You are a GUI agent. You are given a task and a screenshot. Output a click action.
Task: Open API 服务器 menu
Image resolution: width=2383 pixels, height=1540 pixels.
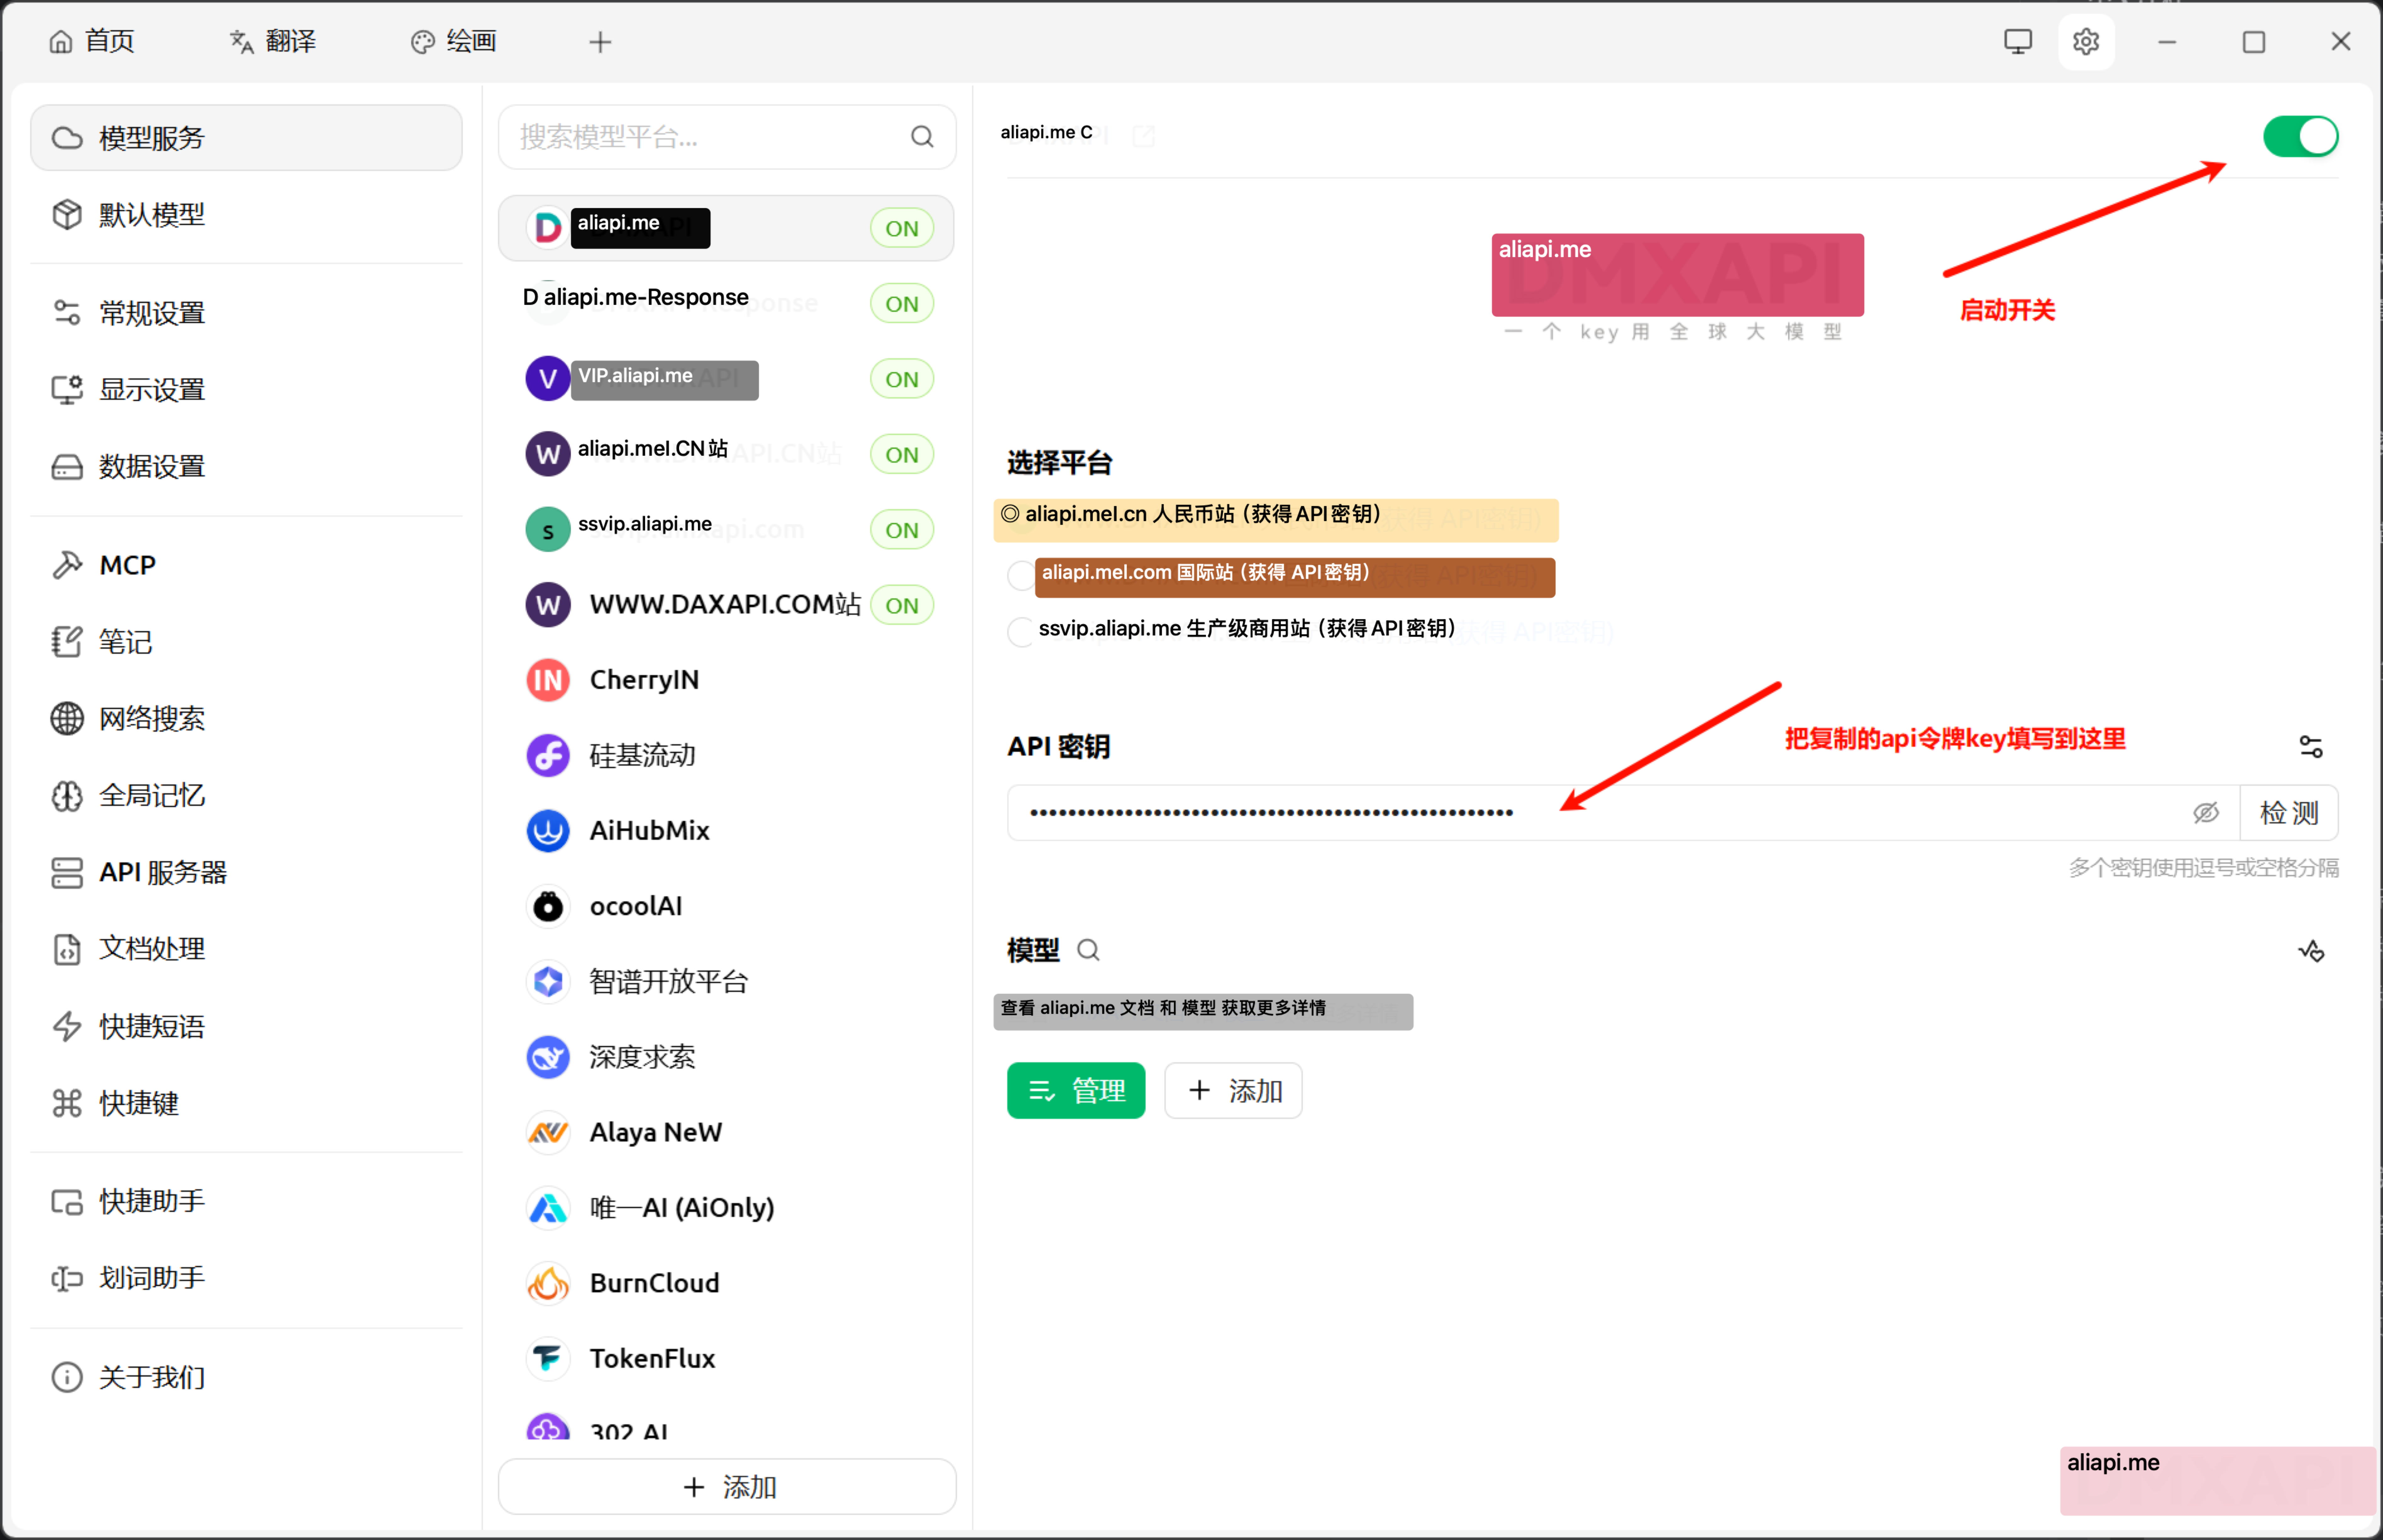246,872
